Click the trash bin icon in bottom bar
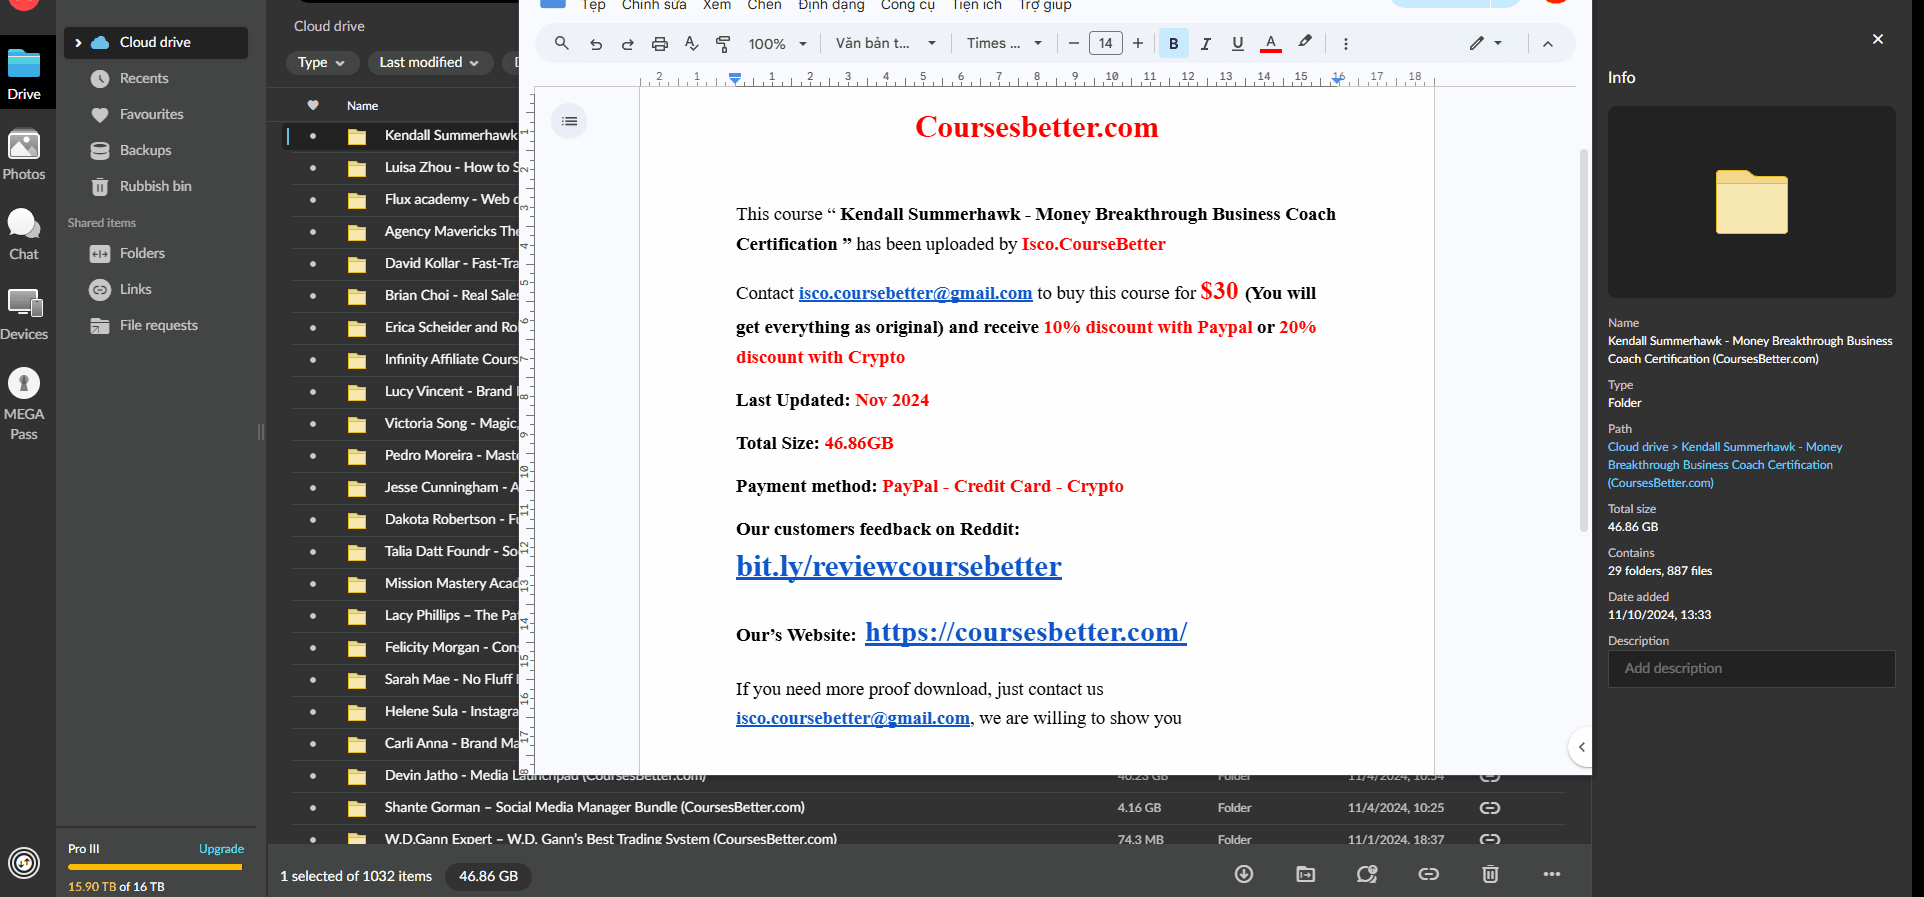The image size is (1924, 897). click(x=1490, y=874)
